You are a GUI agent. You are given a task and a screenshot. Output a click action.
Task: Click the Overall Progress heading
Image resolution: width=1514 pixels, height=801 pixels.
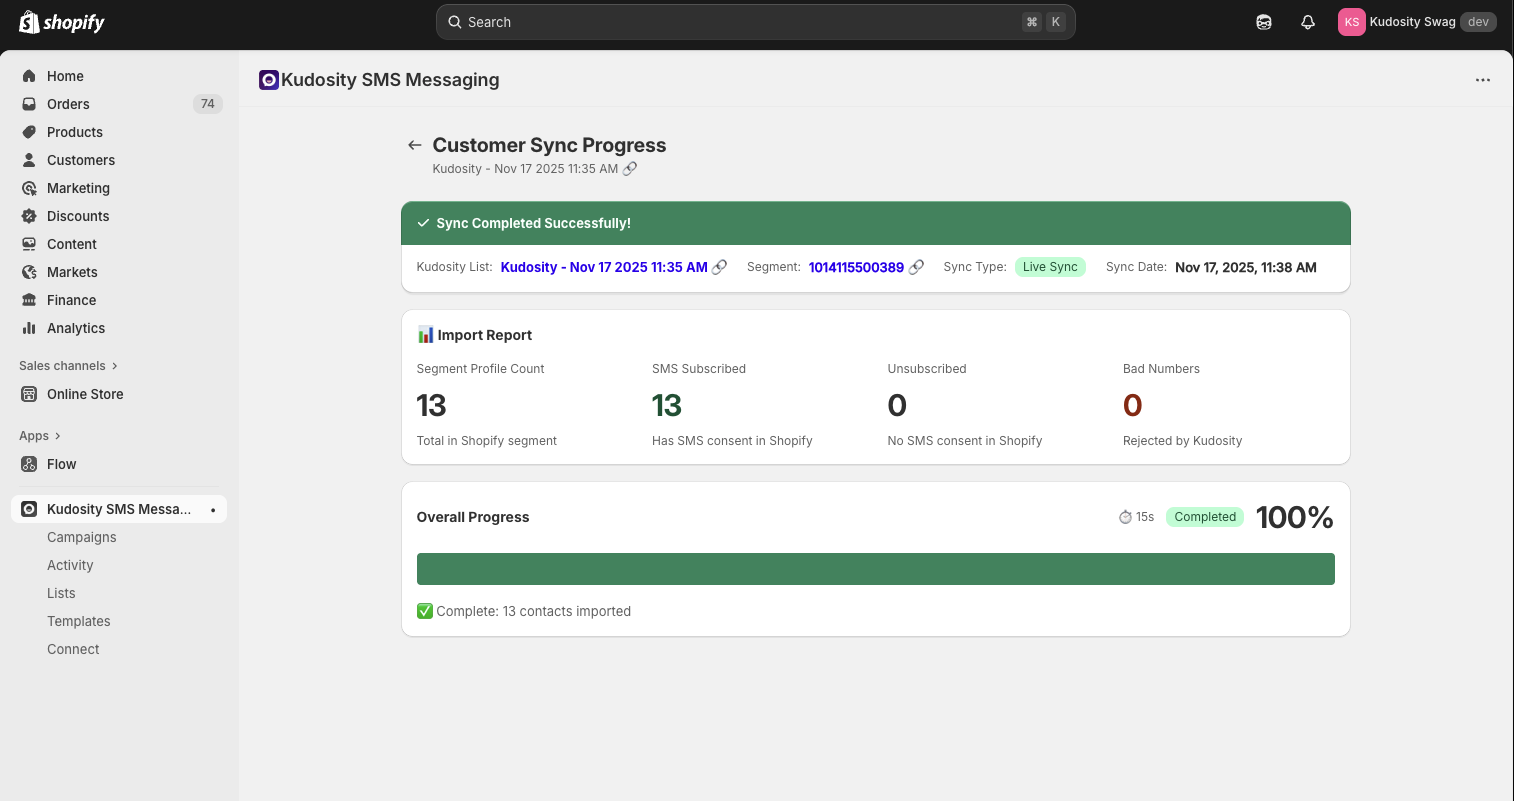pos(473,517)
